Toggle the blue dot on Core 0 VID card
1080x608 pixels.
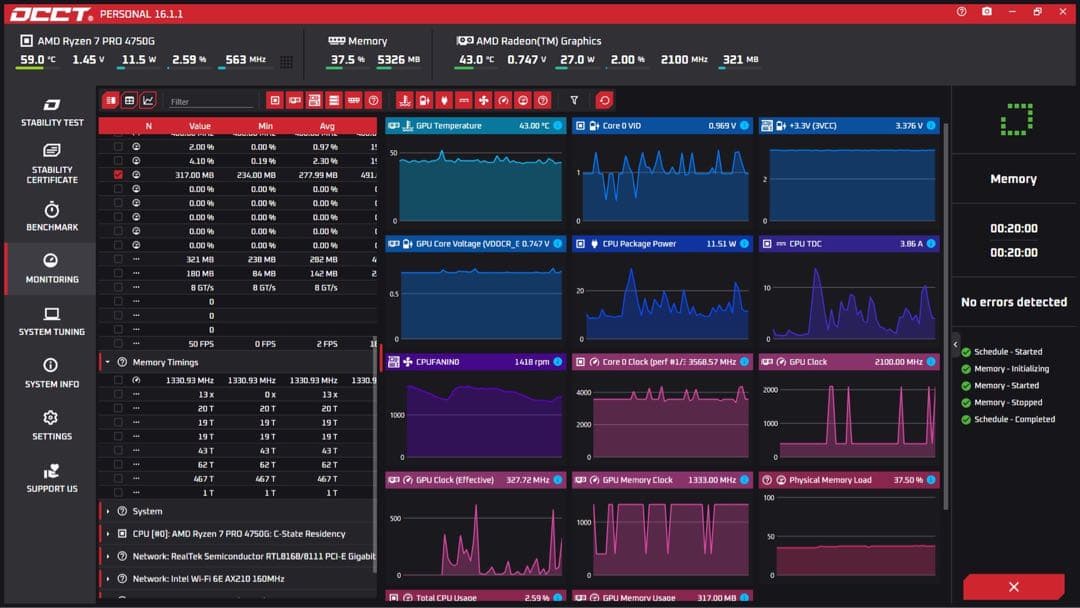pos(745,126)
